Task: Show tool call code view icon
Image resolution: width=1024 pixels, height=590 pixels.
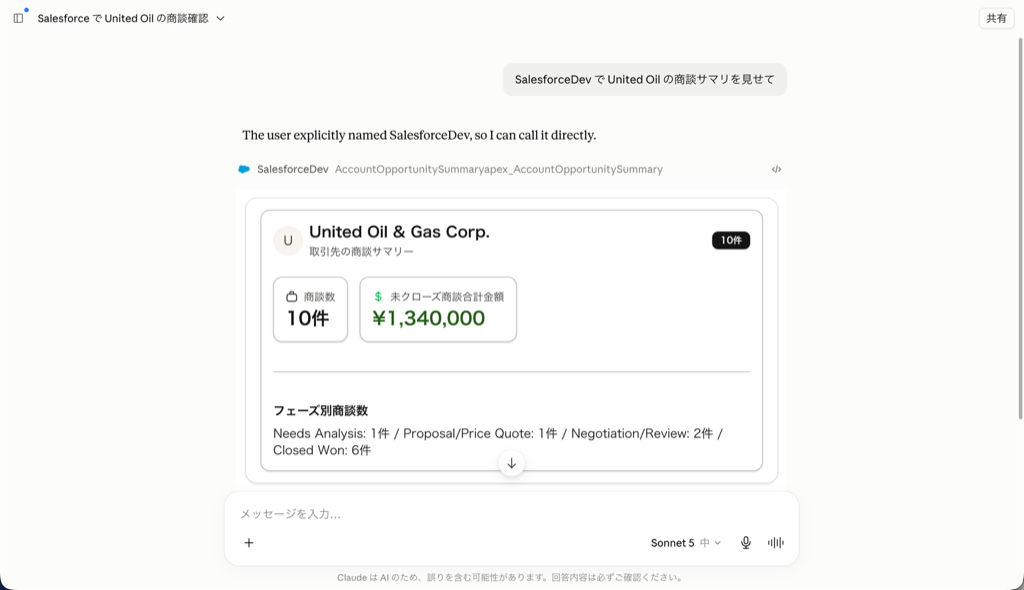Action: pyautogui.click(x=776, y=169)
